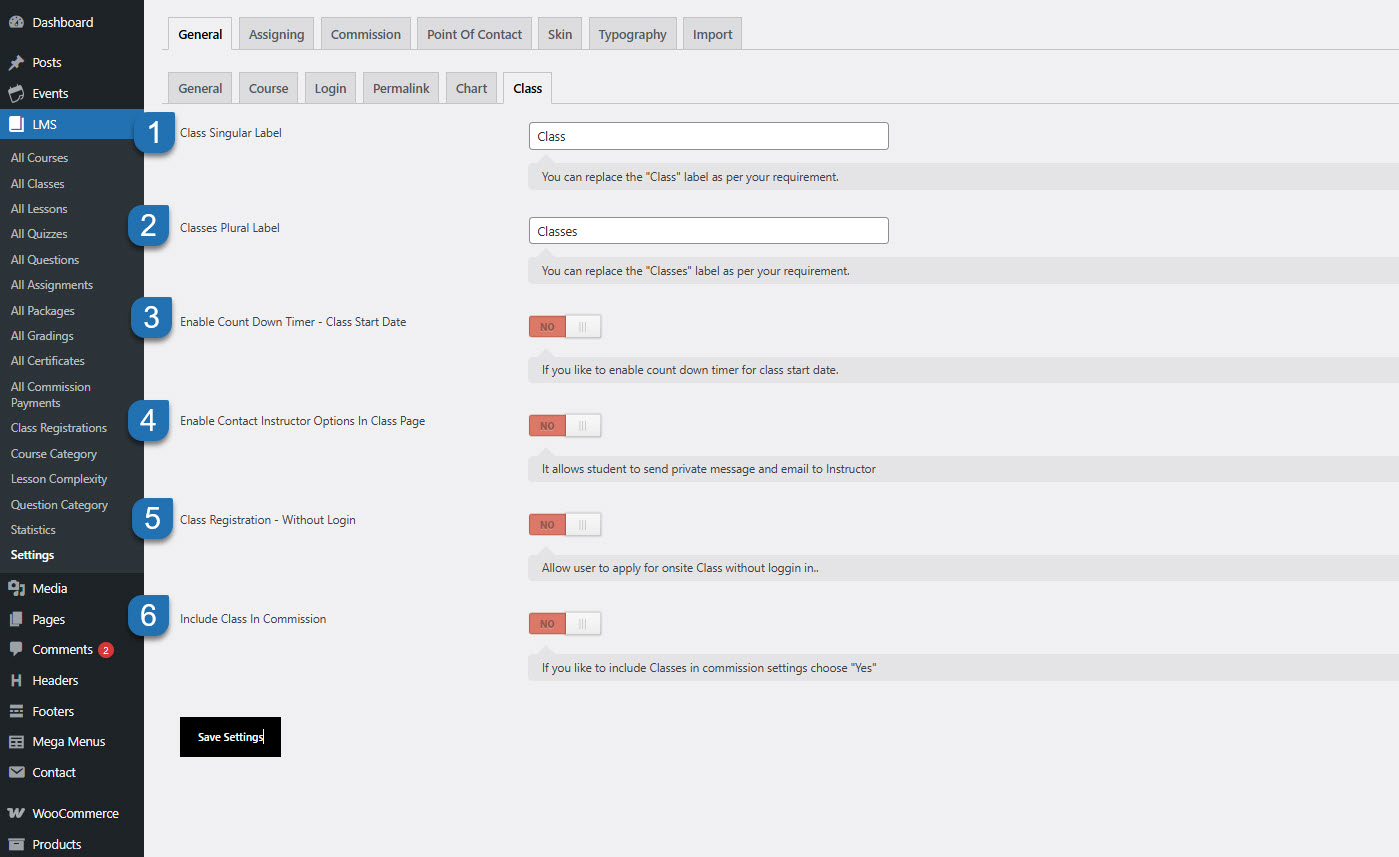Open the Permalink sub-tab
The height and width of the screenshot is (857, 1399).
point(401,88)
